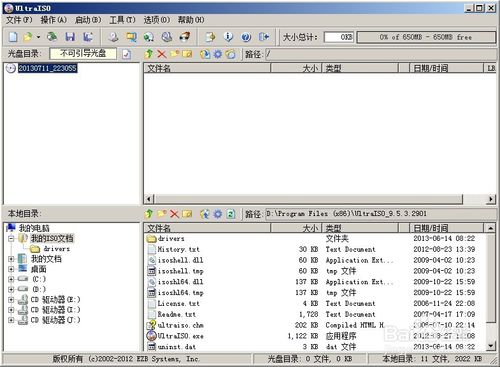Select UltraISO.exe in local file list

coord(180,336)
